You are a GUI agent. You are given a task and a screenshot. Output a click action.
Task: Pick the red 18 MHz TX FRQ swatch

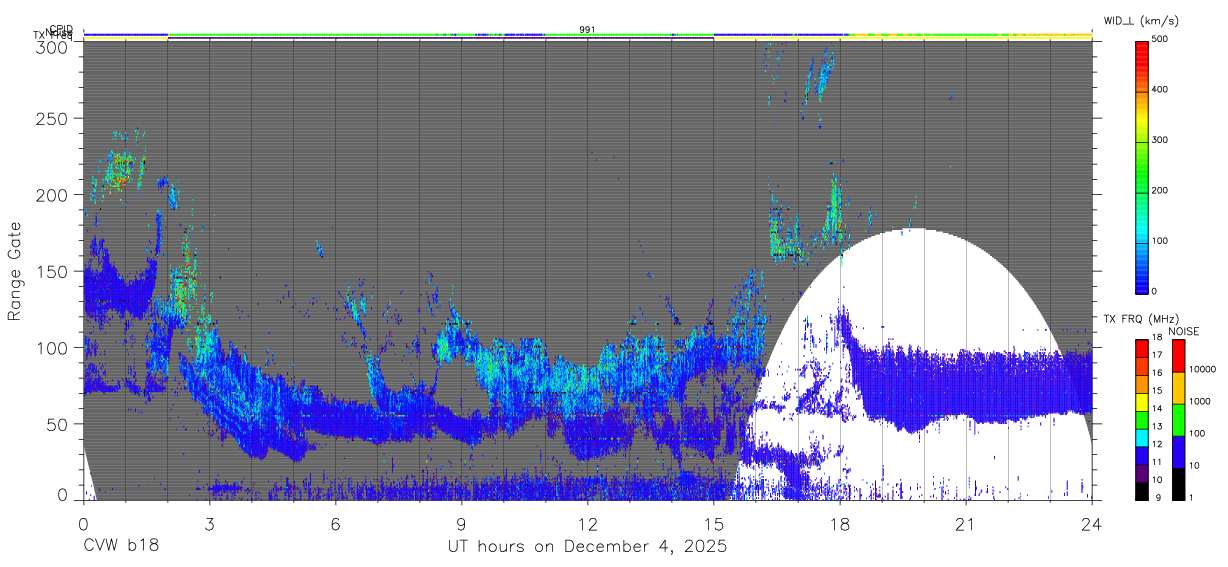[1141, 349]
